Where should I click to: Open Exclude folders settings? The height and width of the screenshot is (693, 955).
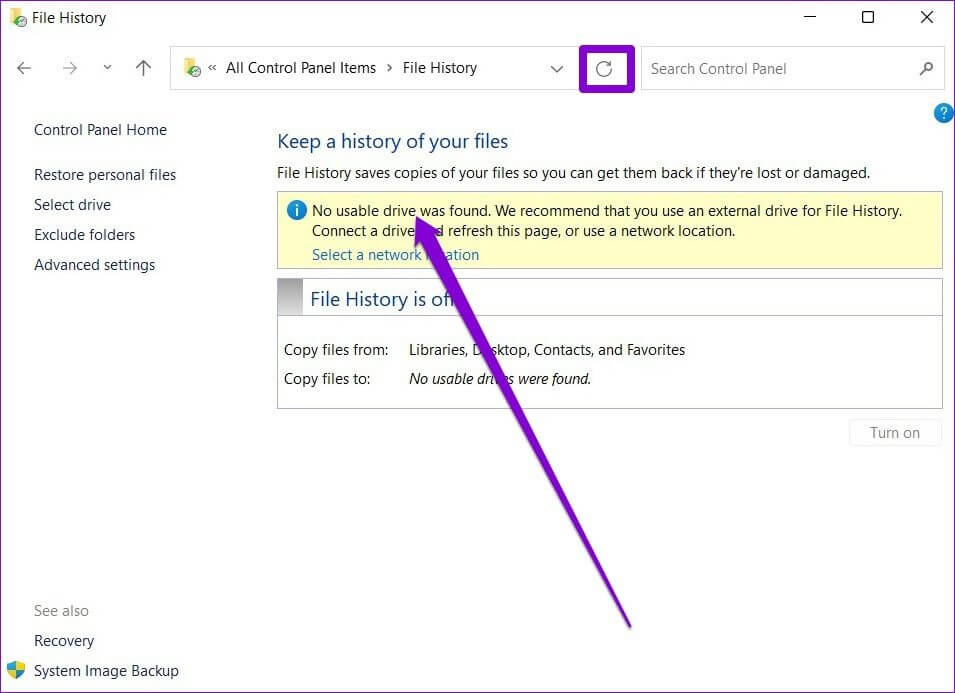click(x=85, y=234)
